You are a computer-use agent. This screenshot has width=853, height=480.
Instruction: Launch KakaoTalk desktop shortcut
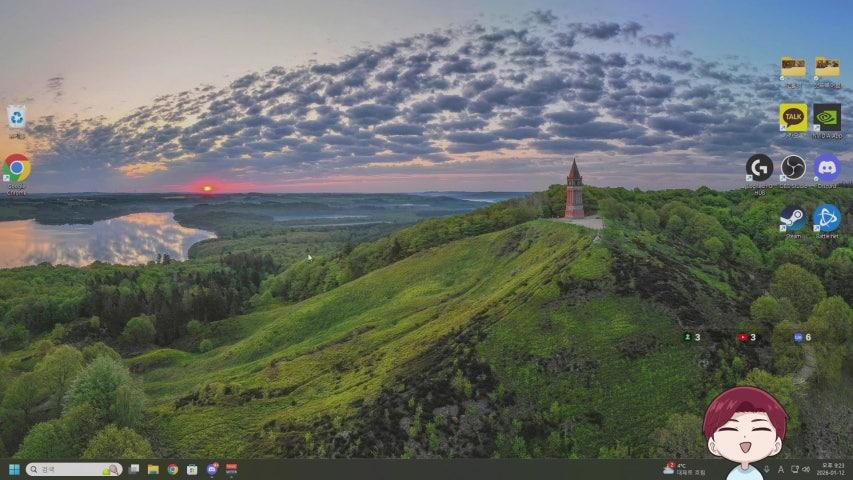click(793, 119)
